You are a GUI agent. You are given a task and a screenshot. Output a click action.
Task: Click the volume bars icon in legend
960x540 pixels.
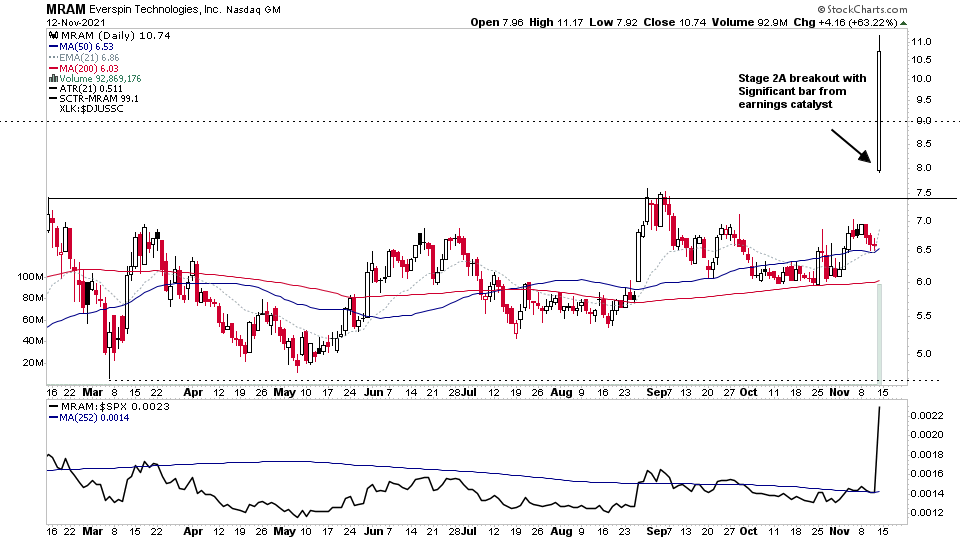tap(53, 78)
